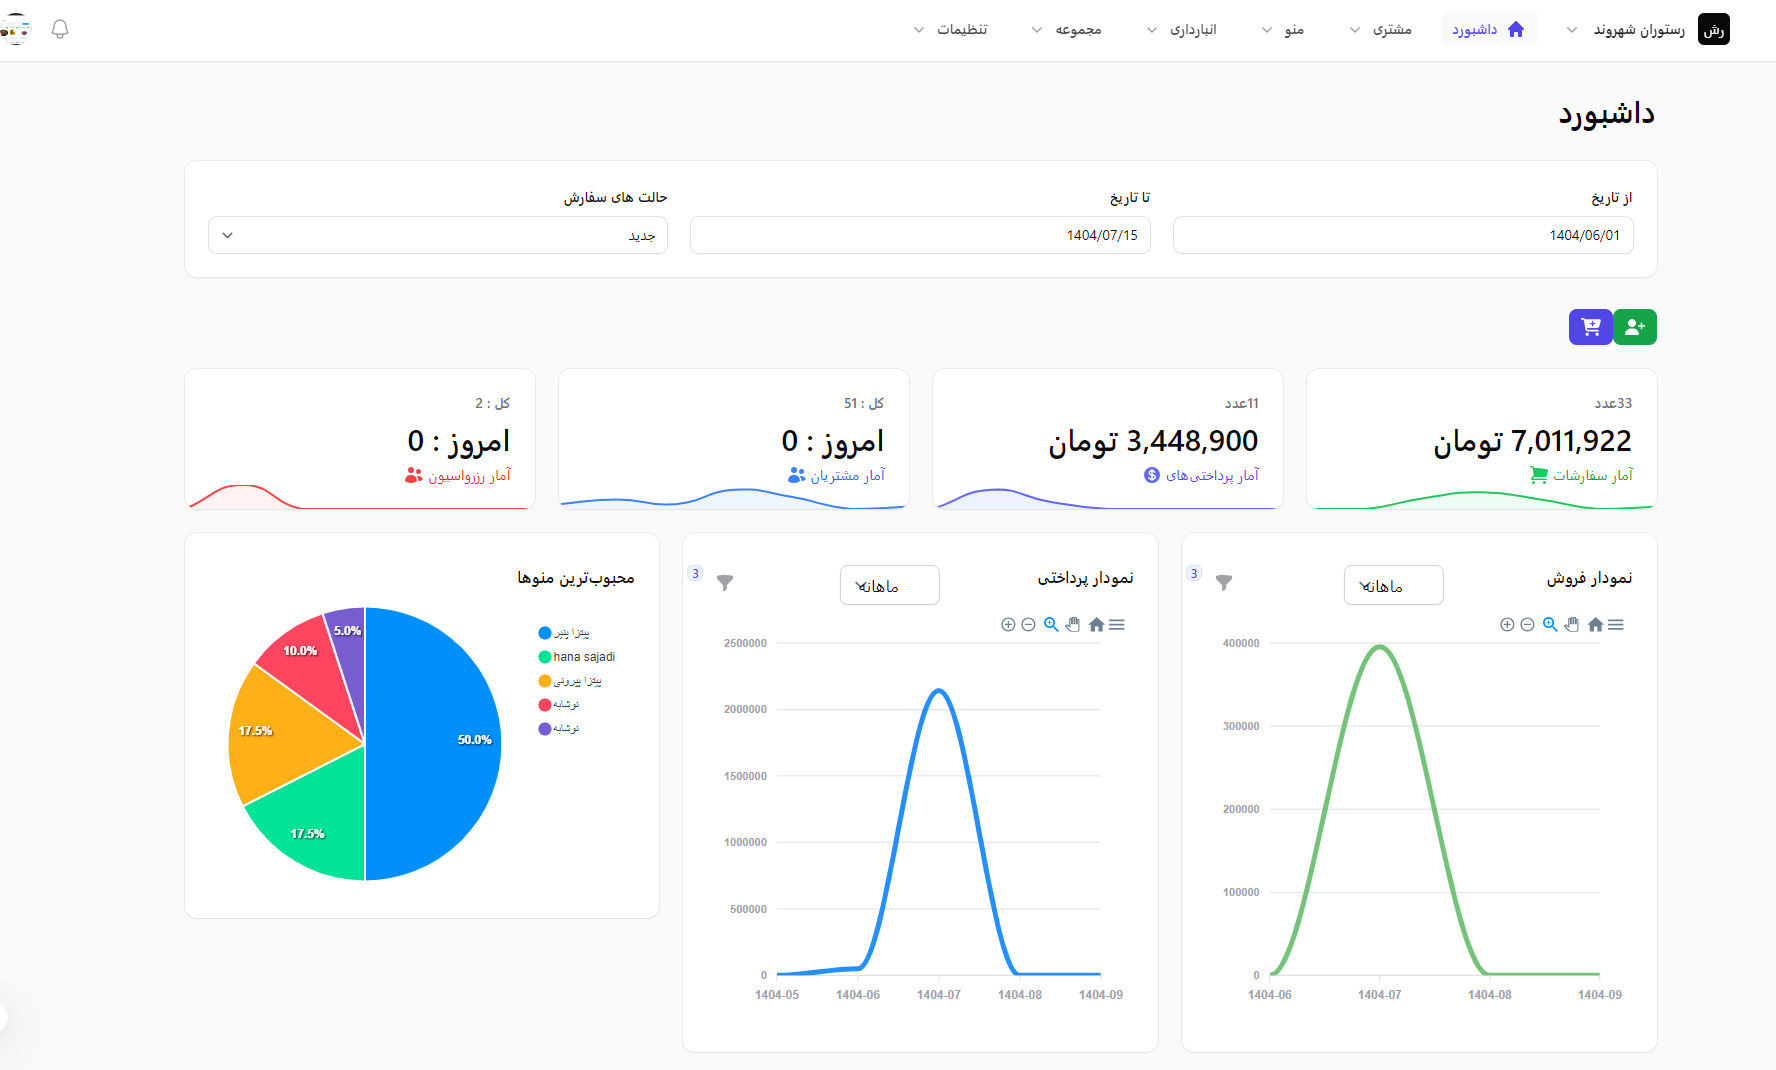Toggle the red نوشابه legend entry
1776x1070 pixels.
tap(559, 705)
